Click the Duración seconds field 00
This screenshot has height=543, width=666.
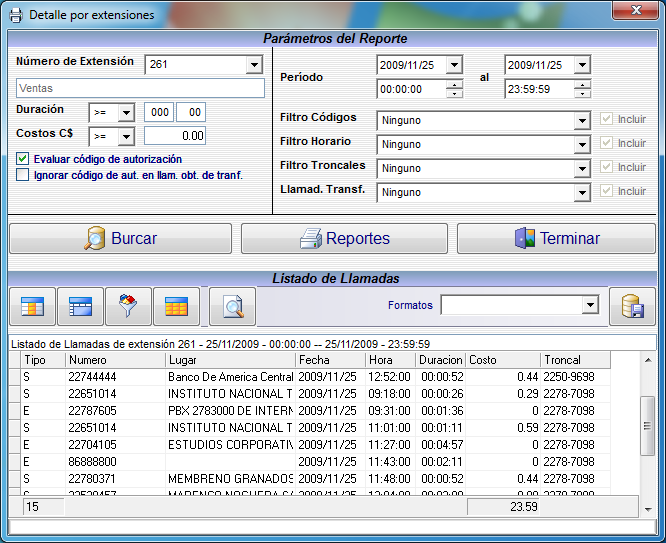191,112
